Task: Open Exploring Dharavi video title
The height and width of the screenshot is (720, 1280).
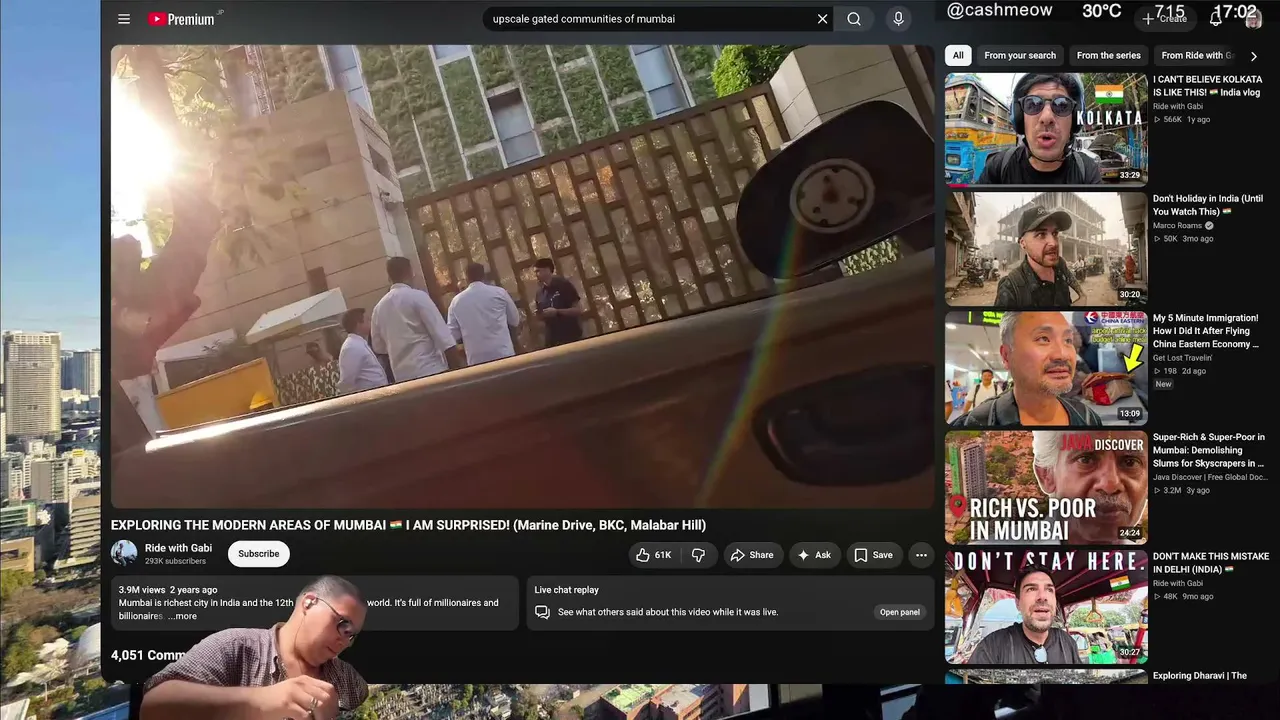Action: click(x=1200, y=676)
